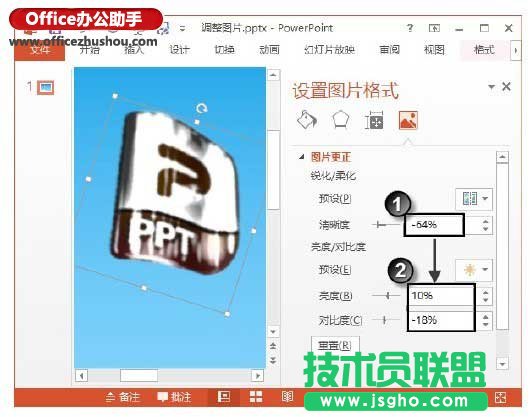
Task: Decrease 清晰度 with the down spinner
Action: [486, 229]
